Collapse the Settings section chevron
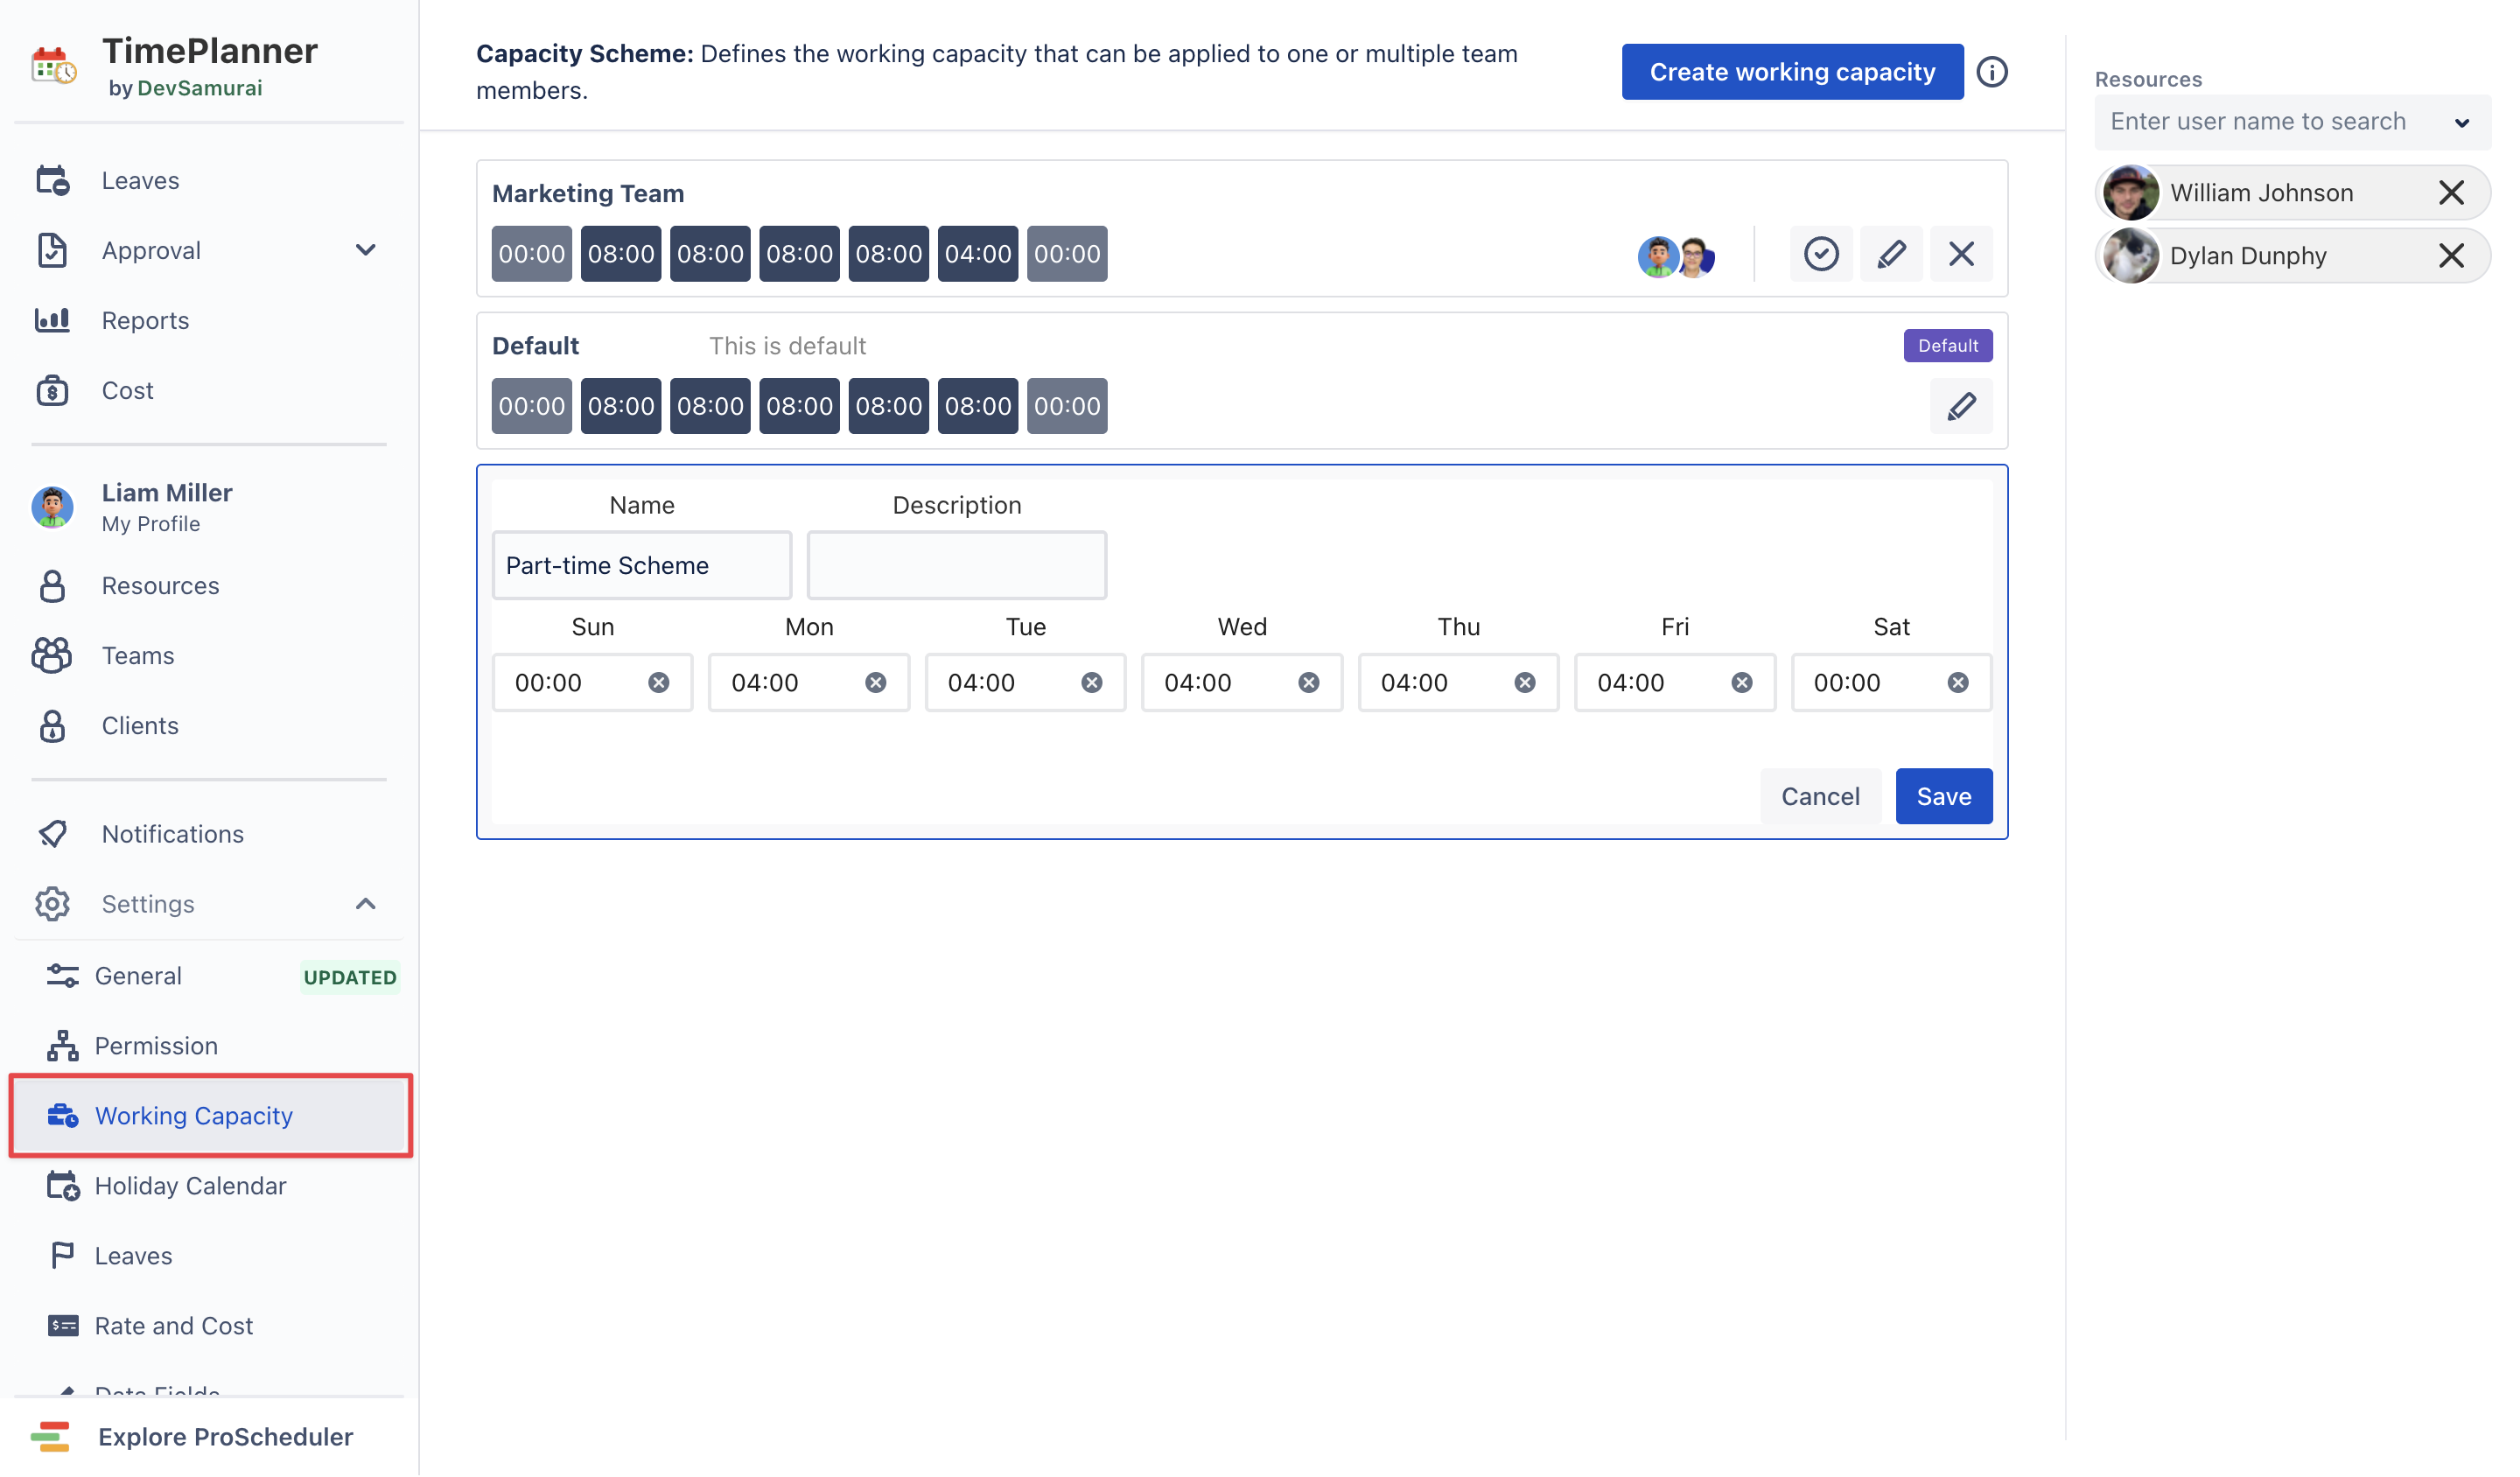The height and width of the screenshot is (1477, 2520). click(365, 903)
